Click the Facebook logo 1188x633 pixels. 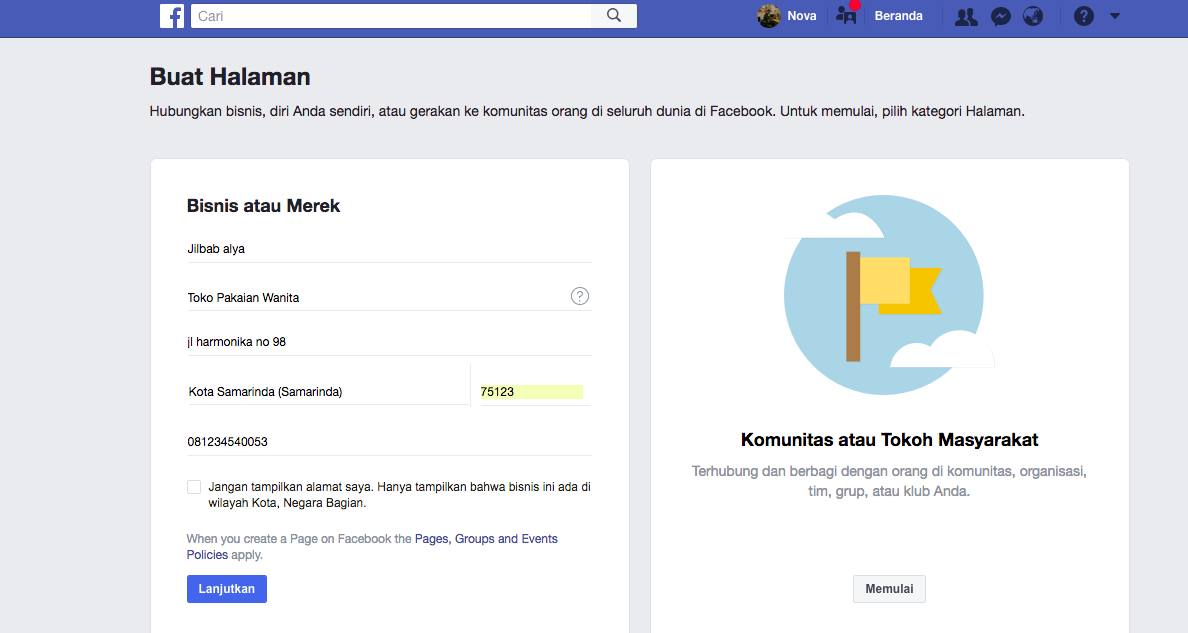pyautogui.click(x=172, y=15)
